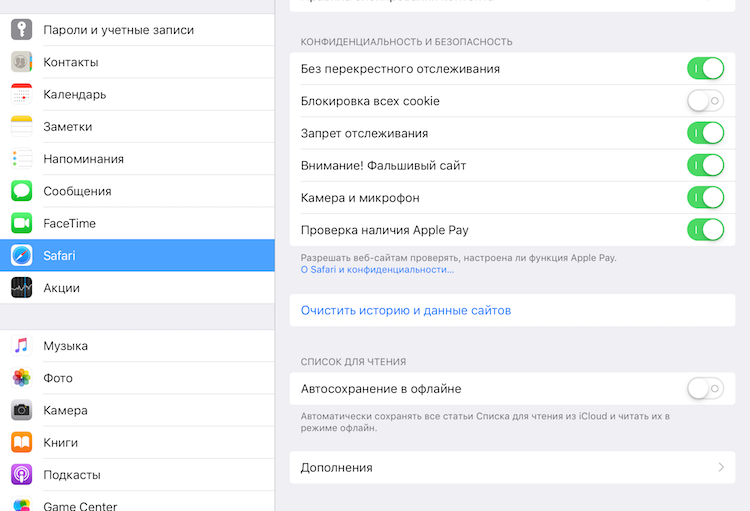Click label Без перекрестного отслеживания
The width and height of the screenshot is (750, 511).
(400, 69)
